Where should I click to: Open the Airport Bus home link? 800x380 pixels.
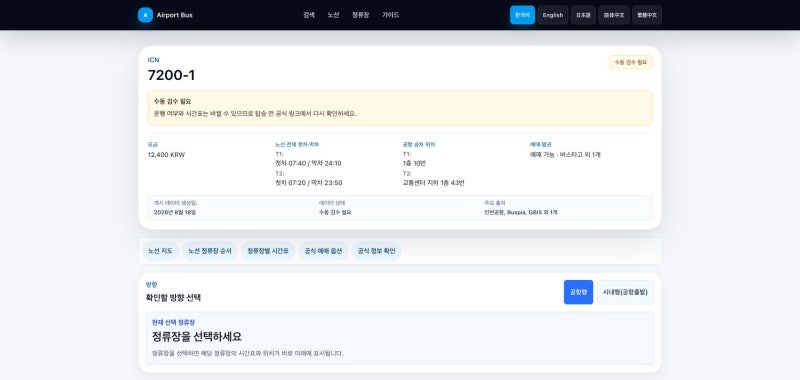165,15
